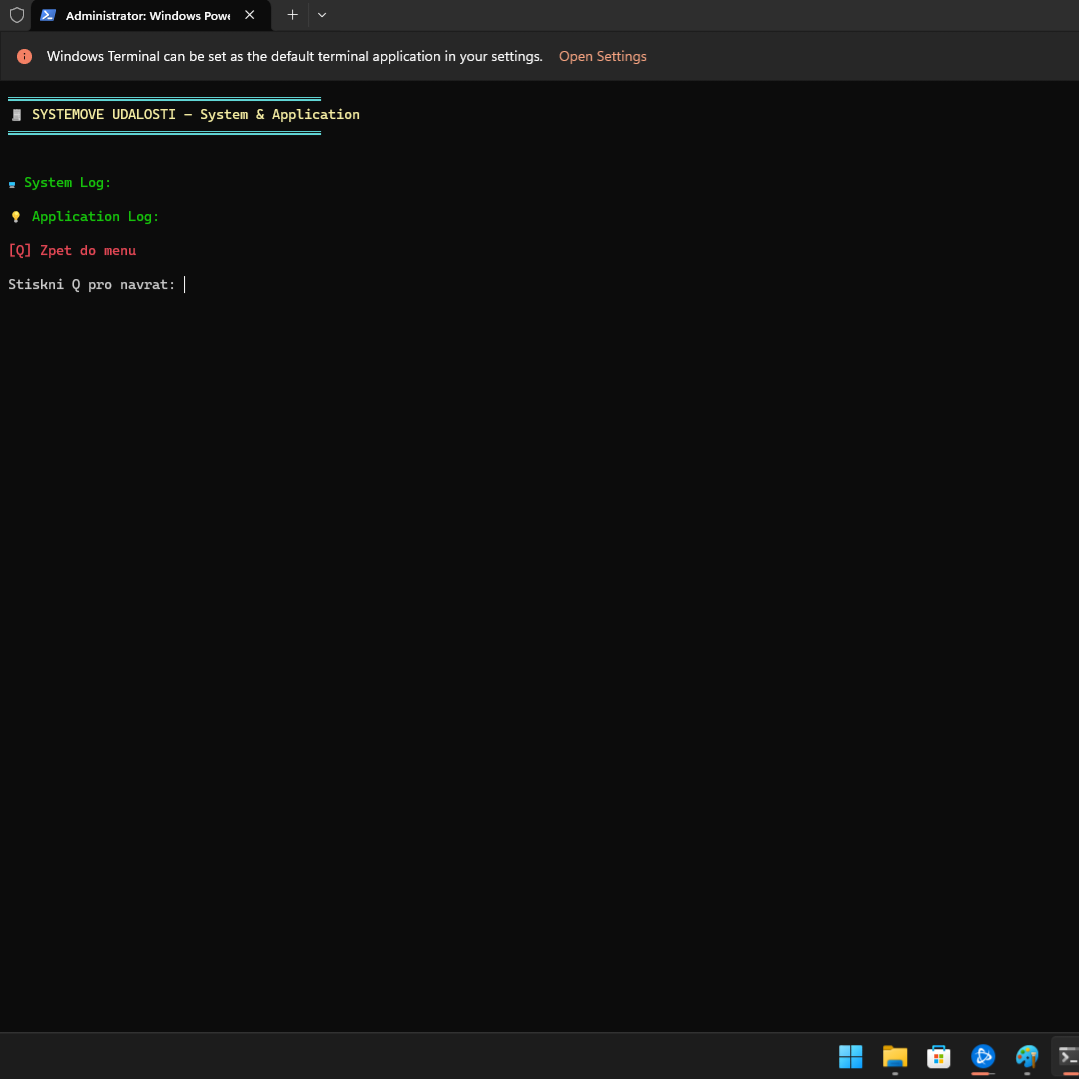The image size is (1079, 1079).
Task: Expand the new tab profile dropdown
Action: pyautogui.click(x=321, y=15)
